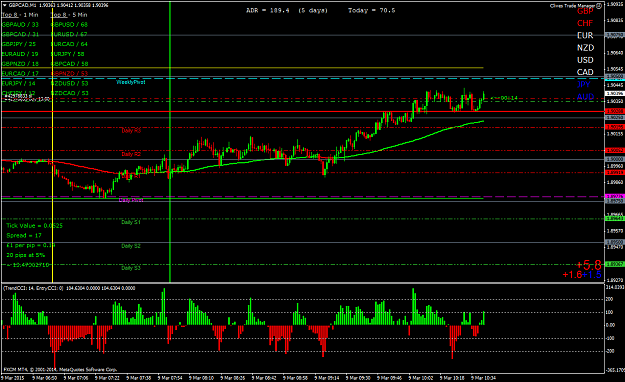This screenshot has width=625, height=382.
Task: Click the 20 pips at 5% text
Action: [26, 255]
